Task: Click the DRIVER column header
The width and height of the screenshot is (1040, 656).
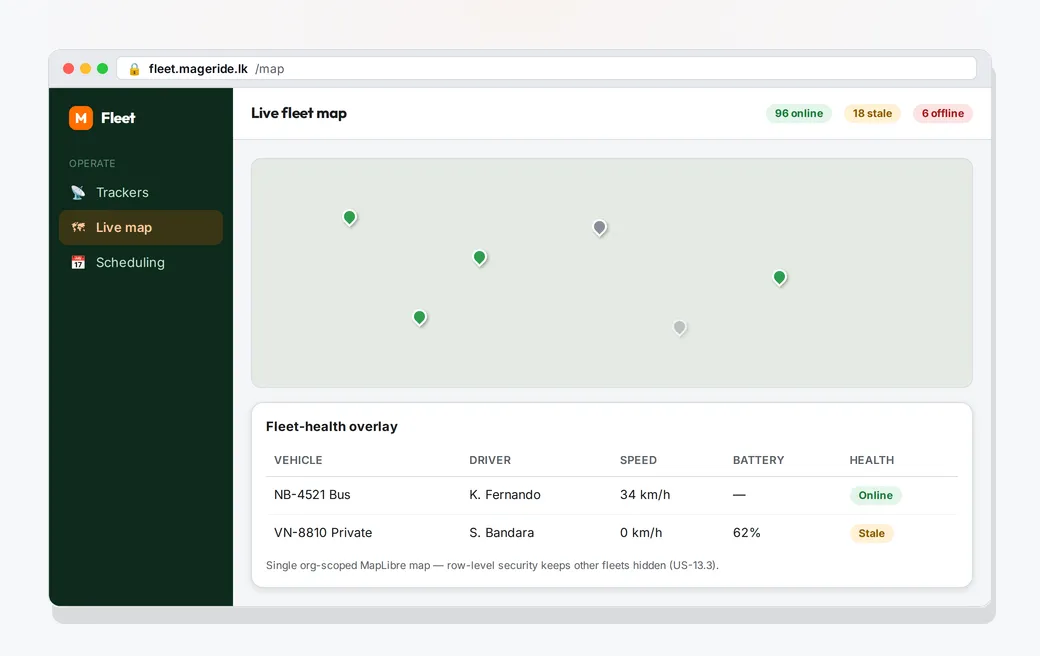Action: [490, 460]
